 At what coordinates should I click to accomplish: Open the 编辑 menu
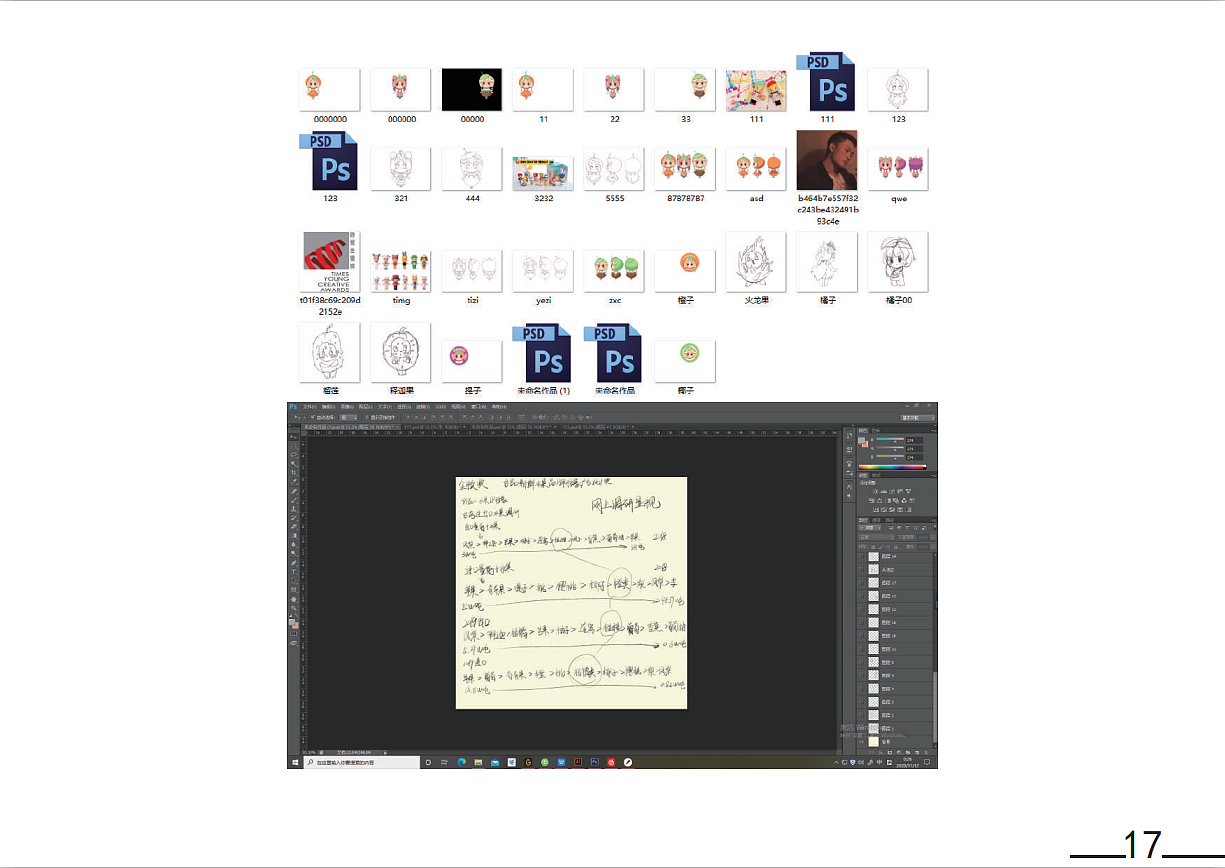329,406
